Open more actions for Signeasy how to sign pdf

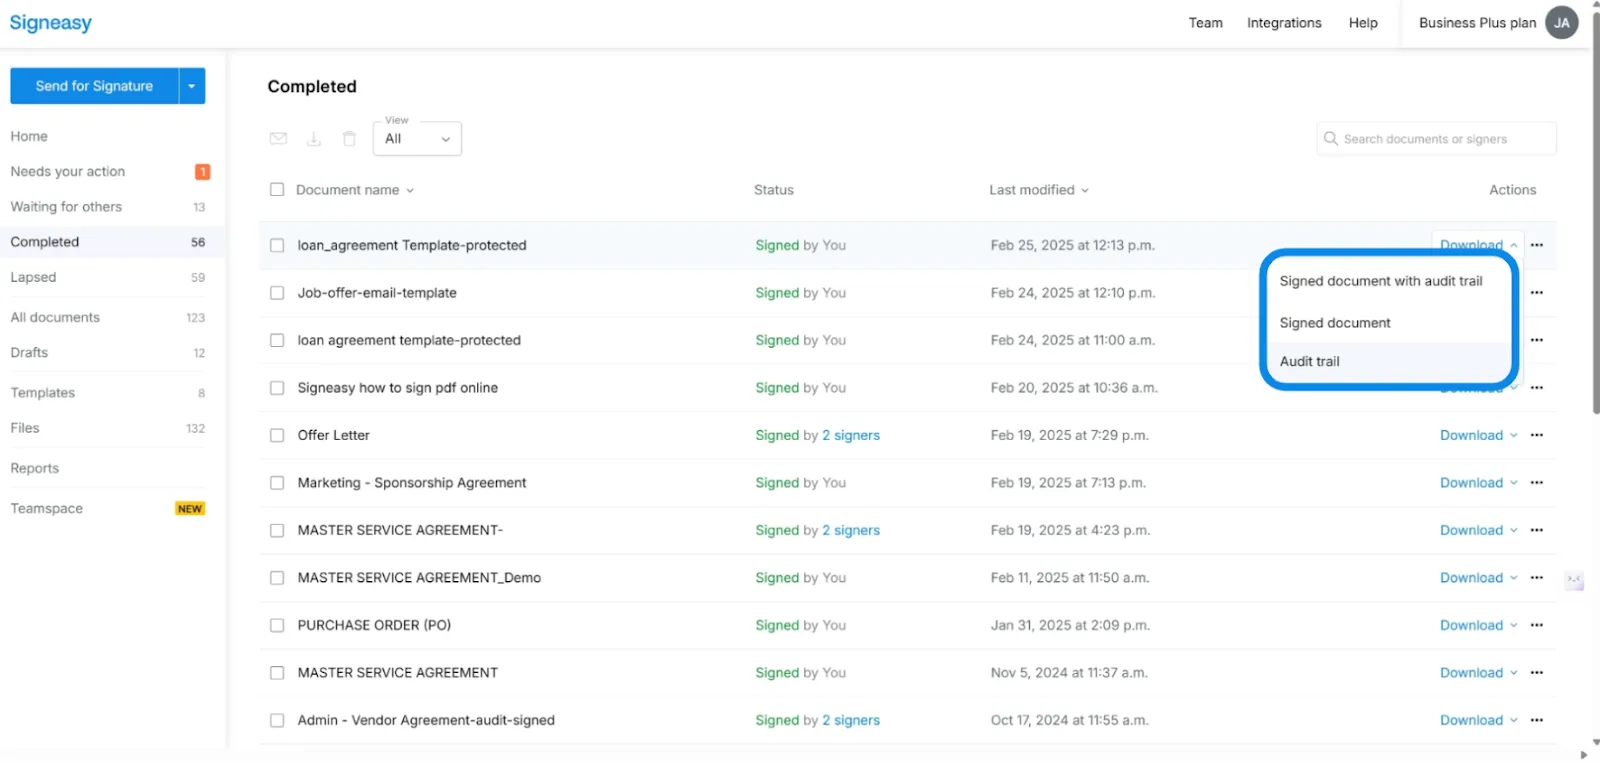click(x=1537, y=388)
